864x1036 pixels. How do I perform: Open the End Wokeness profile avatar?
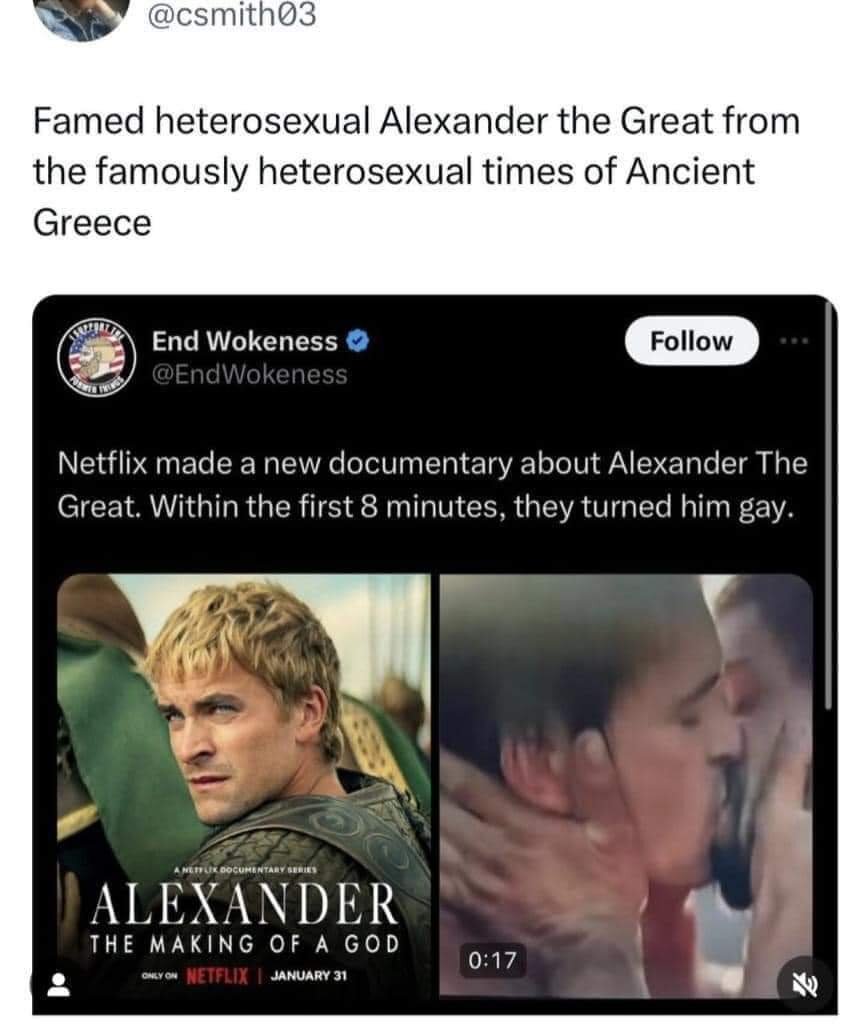click(x=97, y=357)
